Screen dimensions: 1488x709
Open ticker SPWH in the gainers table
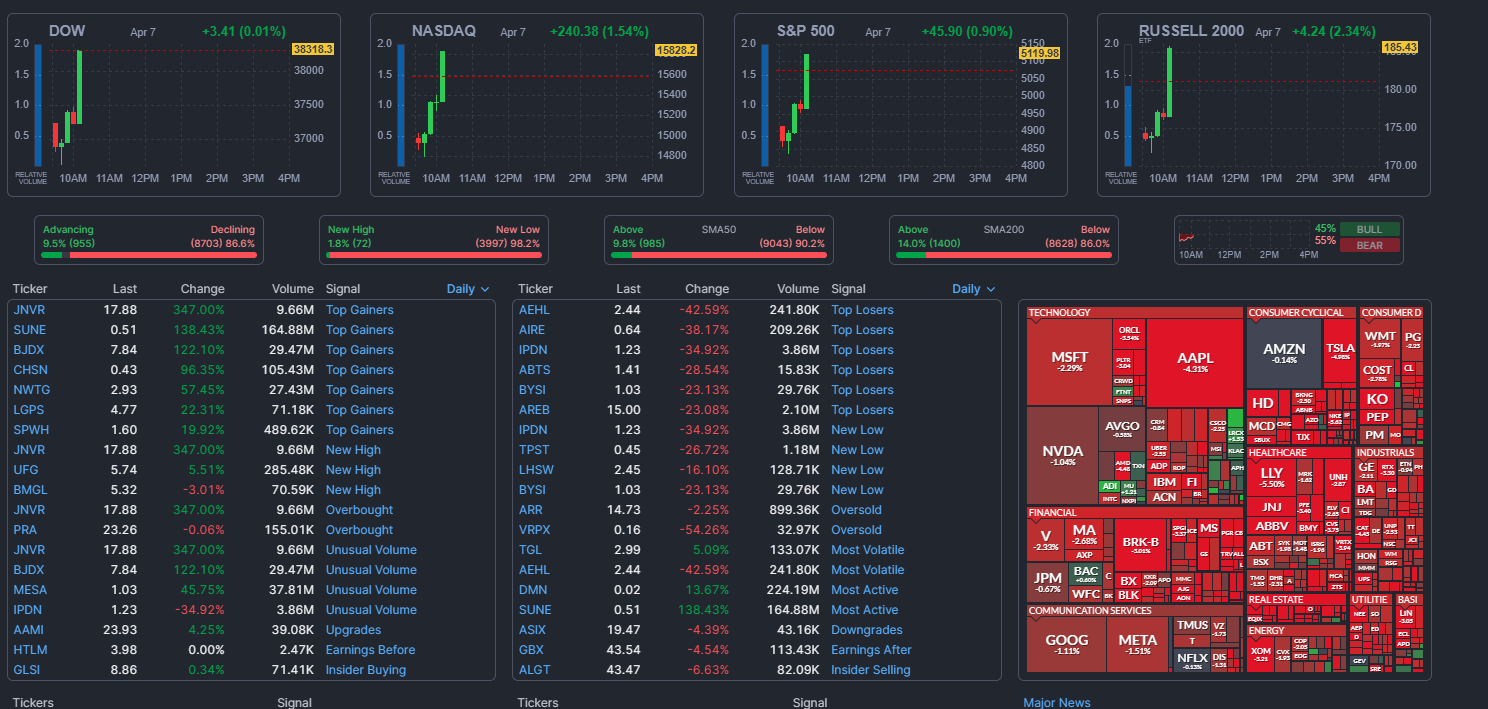point(31,430)
